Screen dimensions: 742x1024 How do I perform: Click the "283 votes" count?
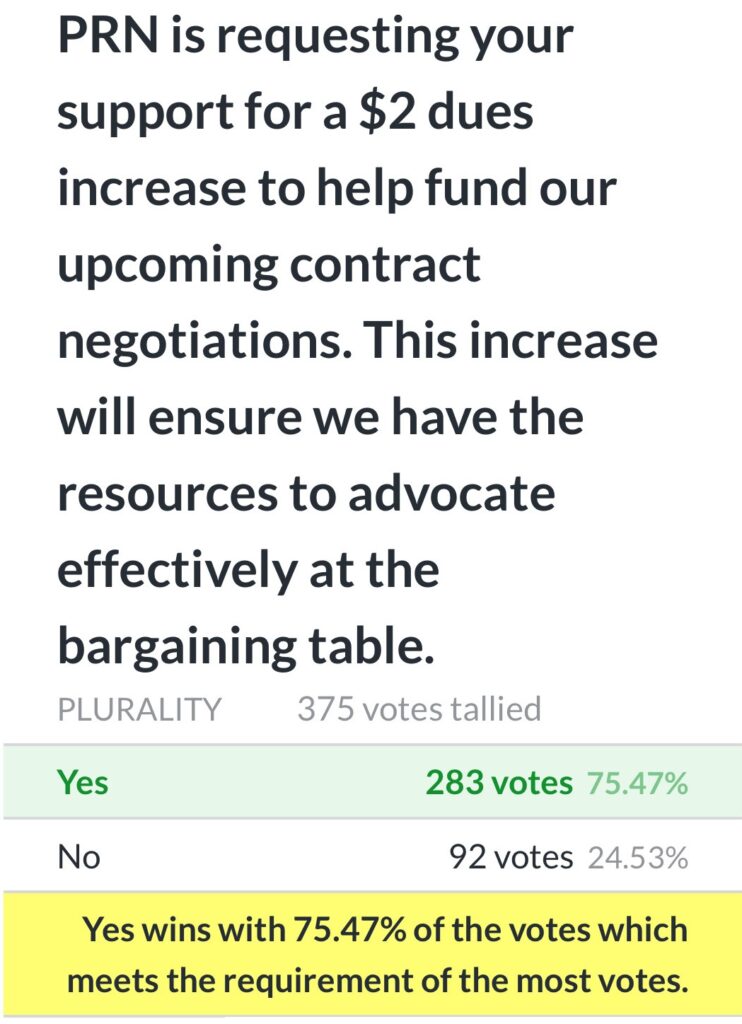pyautogui.click(x=499, y=782)
